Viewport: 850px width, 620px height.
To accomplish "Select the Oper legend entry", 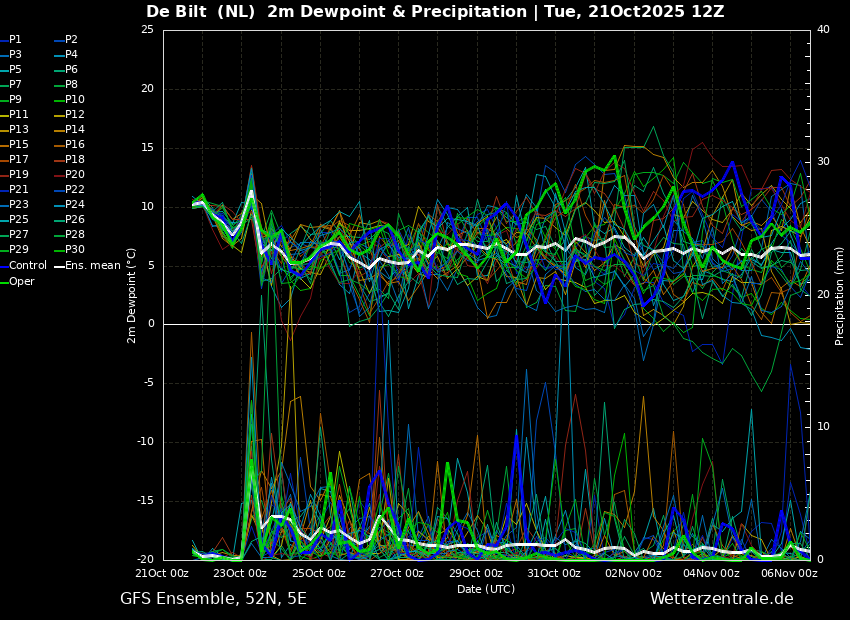I will point(21,282).
